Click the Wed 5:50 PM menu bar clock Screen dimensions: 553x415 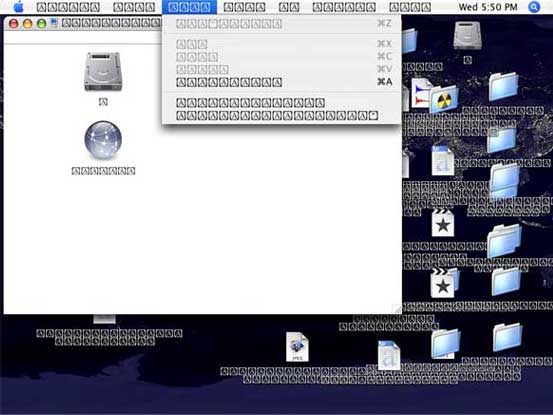click(x=488, y=7)
